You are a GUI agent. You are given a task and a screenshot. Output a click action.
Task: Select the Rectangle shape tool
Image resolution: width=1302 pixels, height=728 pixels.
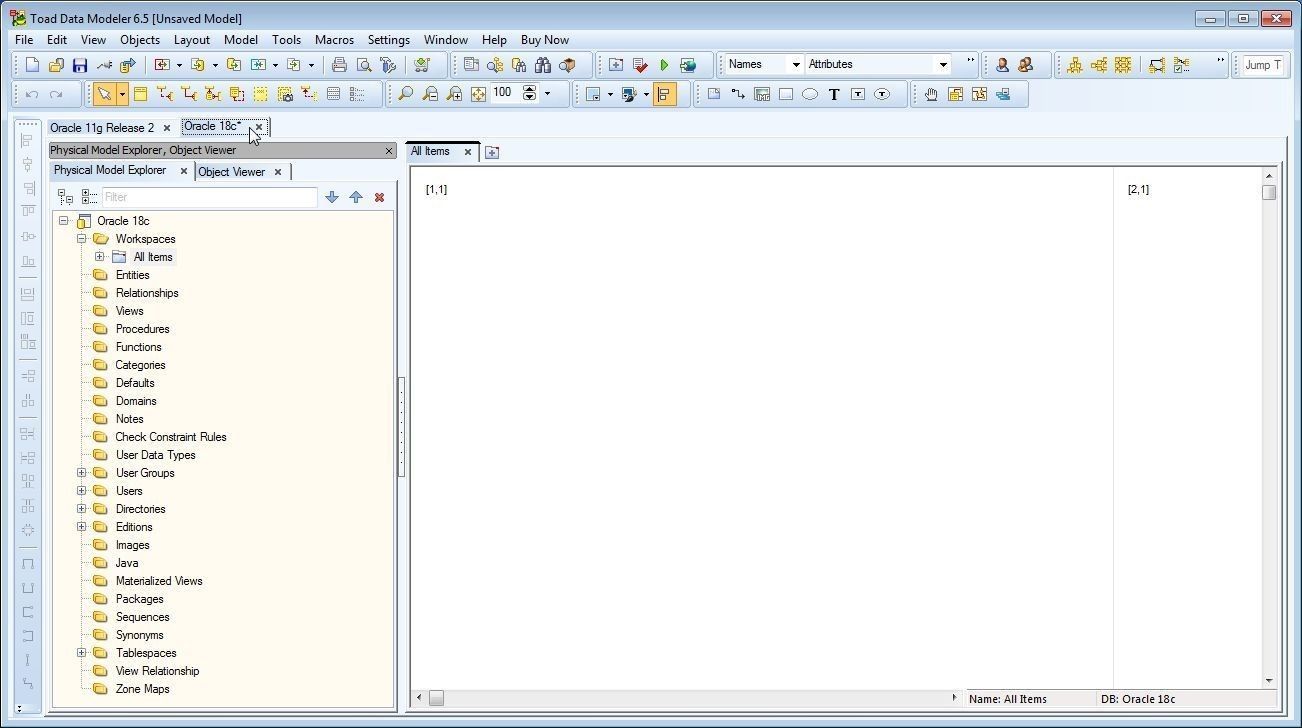coord(786,94)
